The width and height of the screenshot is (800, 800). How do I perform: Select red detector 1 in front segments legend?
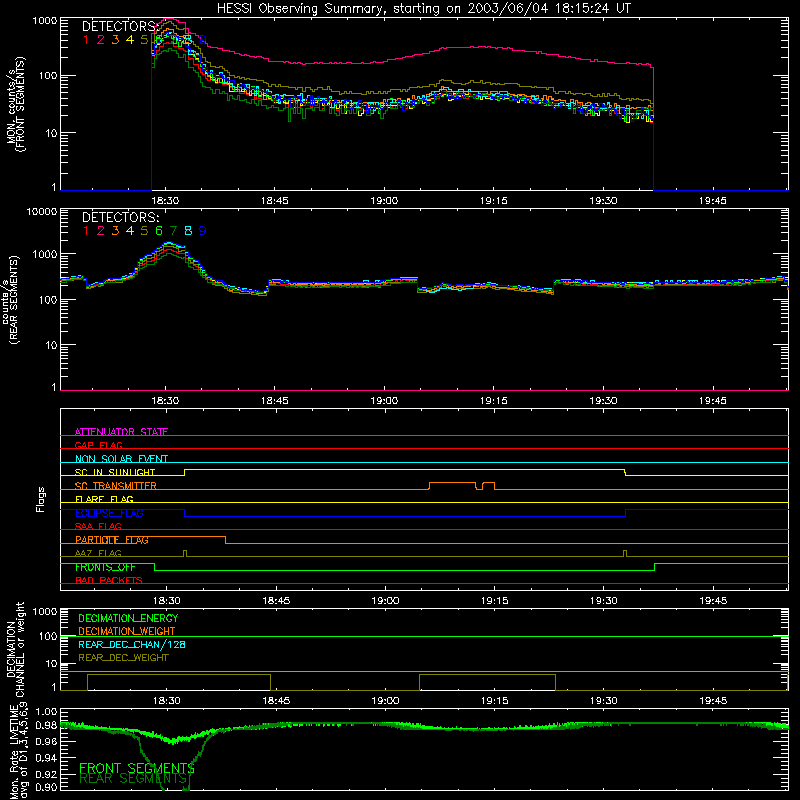[86, 40]
